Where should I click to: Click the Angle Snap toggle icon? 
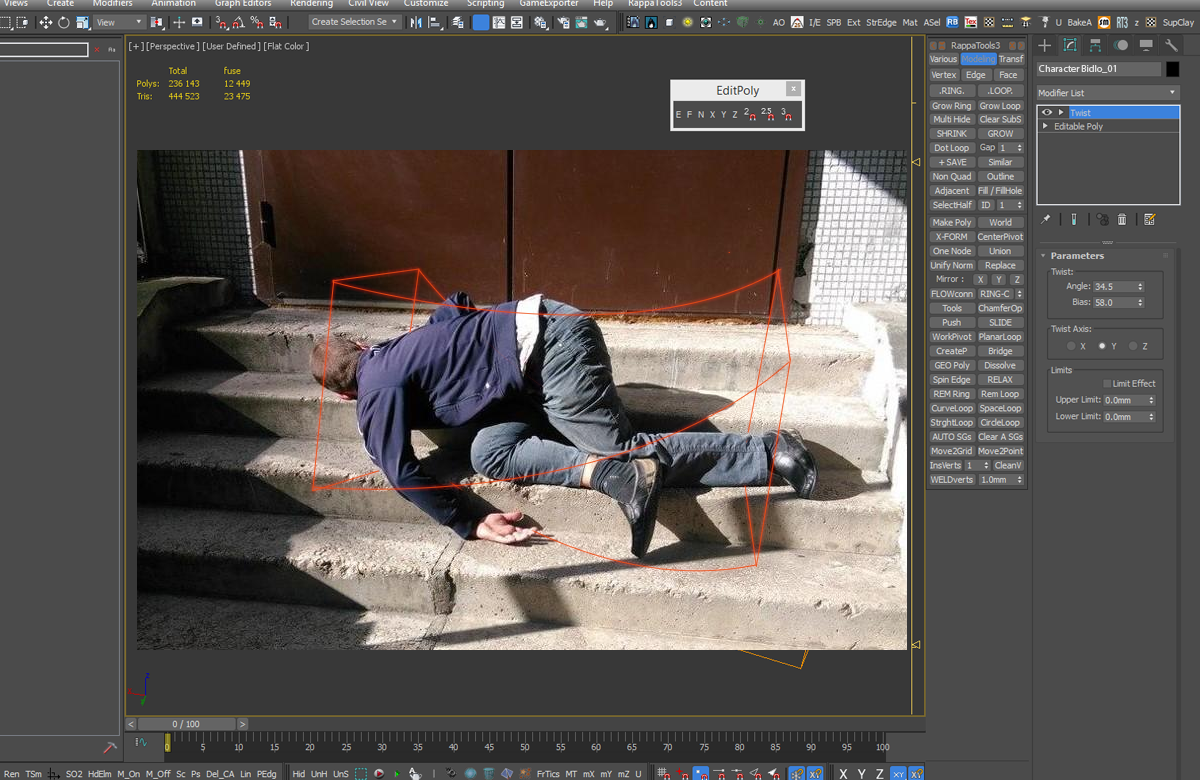pyautogui.click(x=237, y=22)
